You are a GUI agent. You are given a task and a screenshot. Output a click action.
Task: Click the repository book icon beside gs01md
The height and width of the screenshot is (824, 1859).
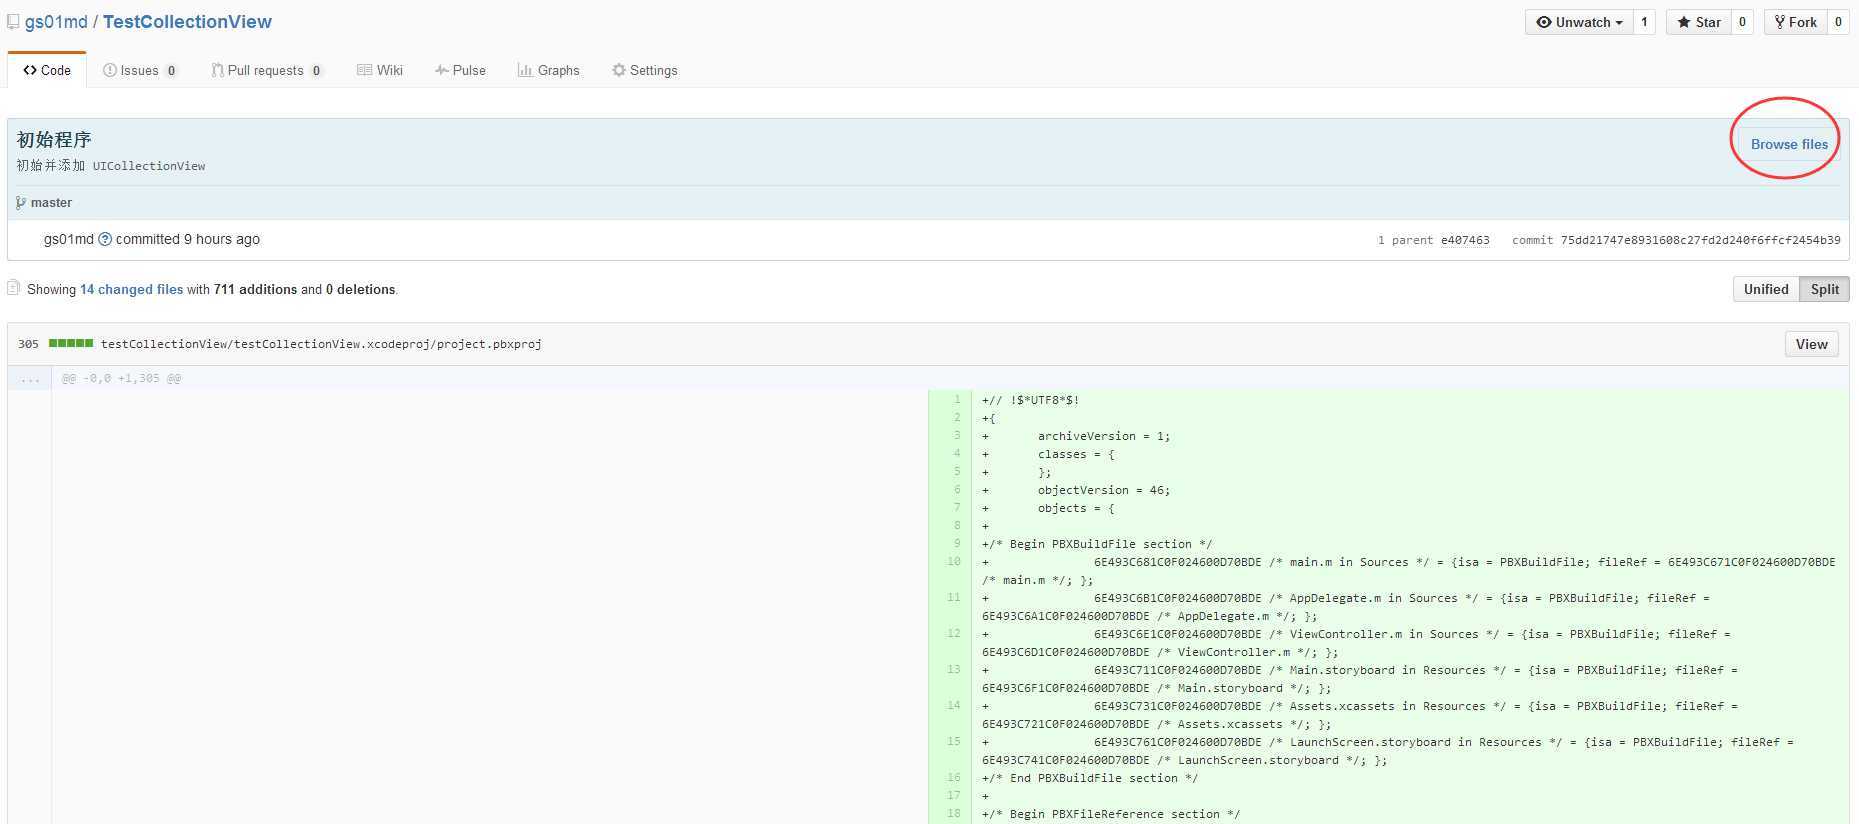(13, 22)
